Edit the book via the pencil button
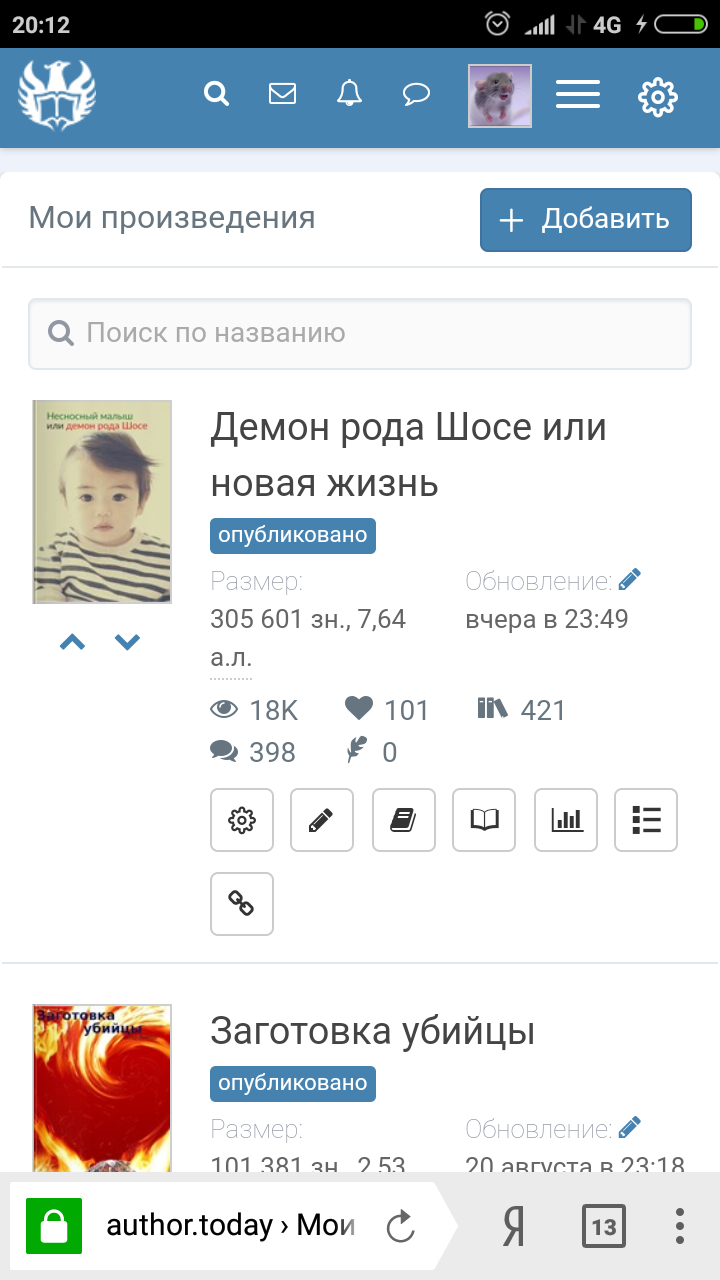 click(x=322, y=820)
